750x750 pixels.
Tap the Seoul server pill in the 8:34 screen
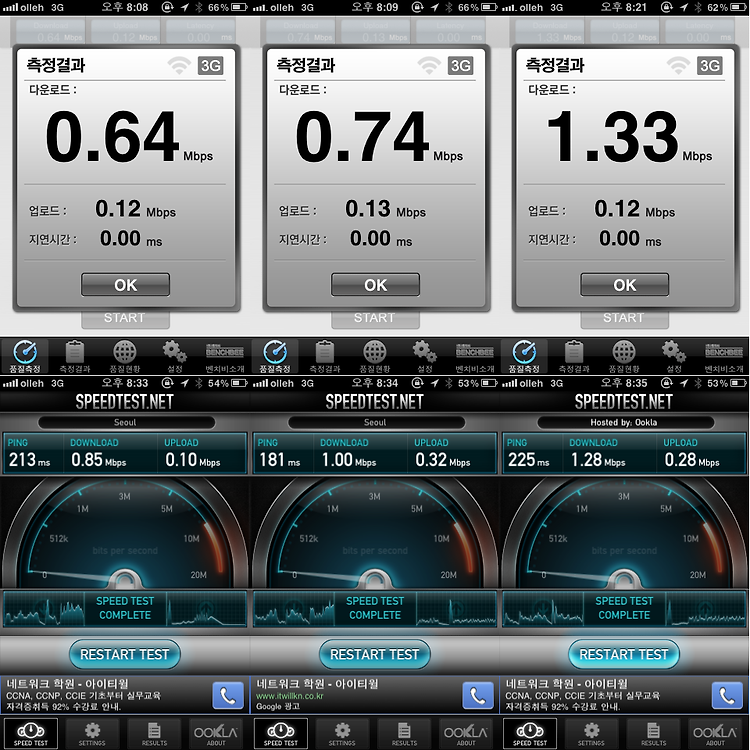pos(375,422)
